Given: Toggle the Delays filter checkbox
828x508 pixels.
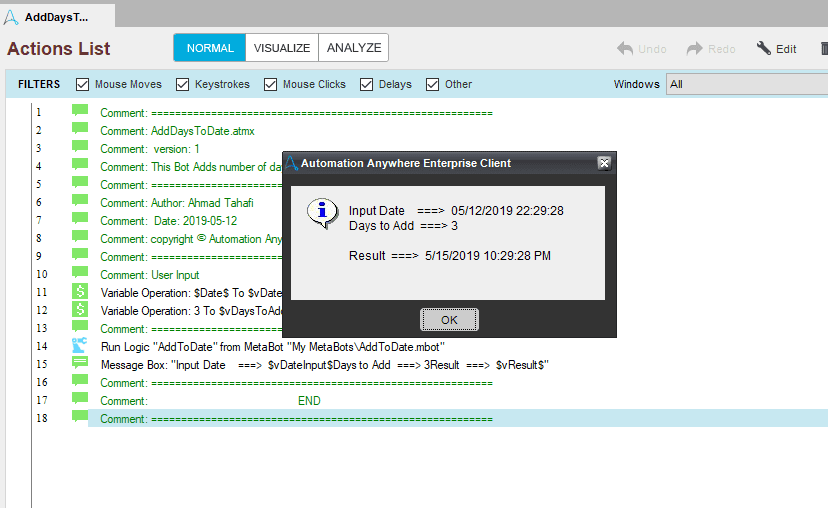Looking at the screenshot, I should (x=366, y=84).
